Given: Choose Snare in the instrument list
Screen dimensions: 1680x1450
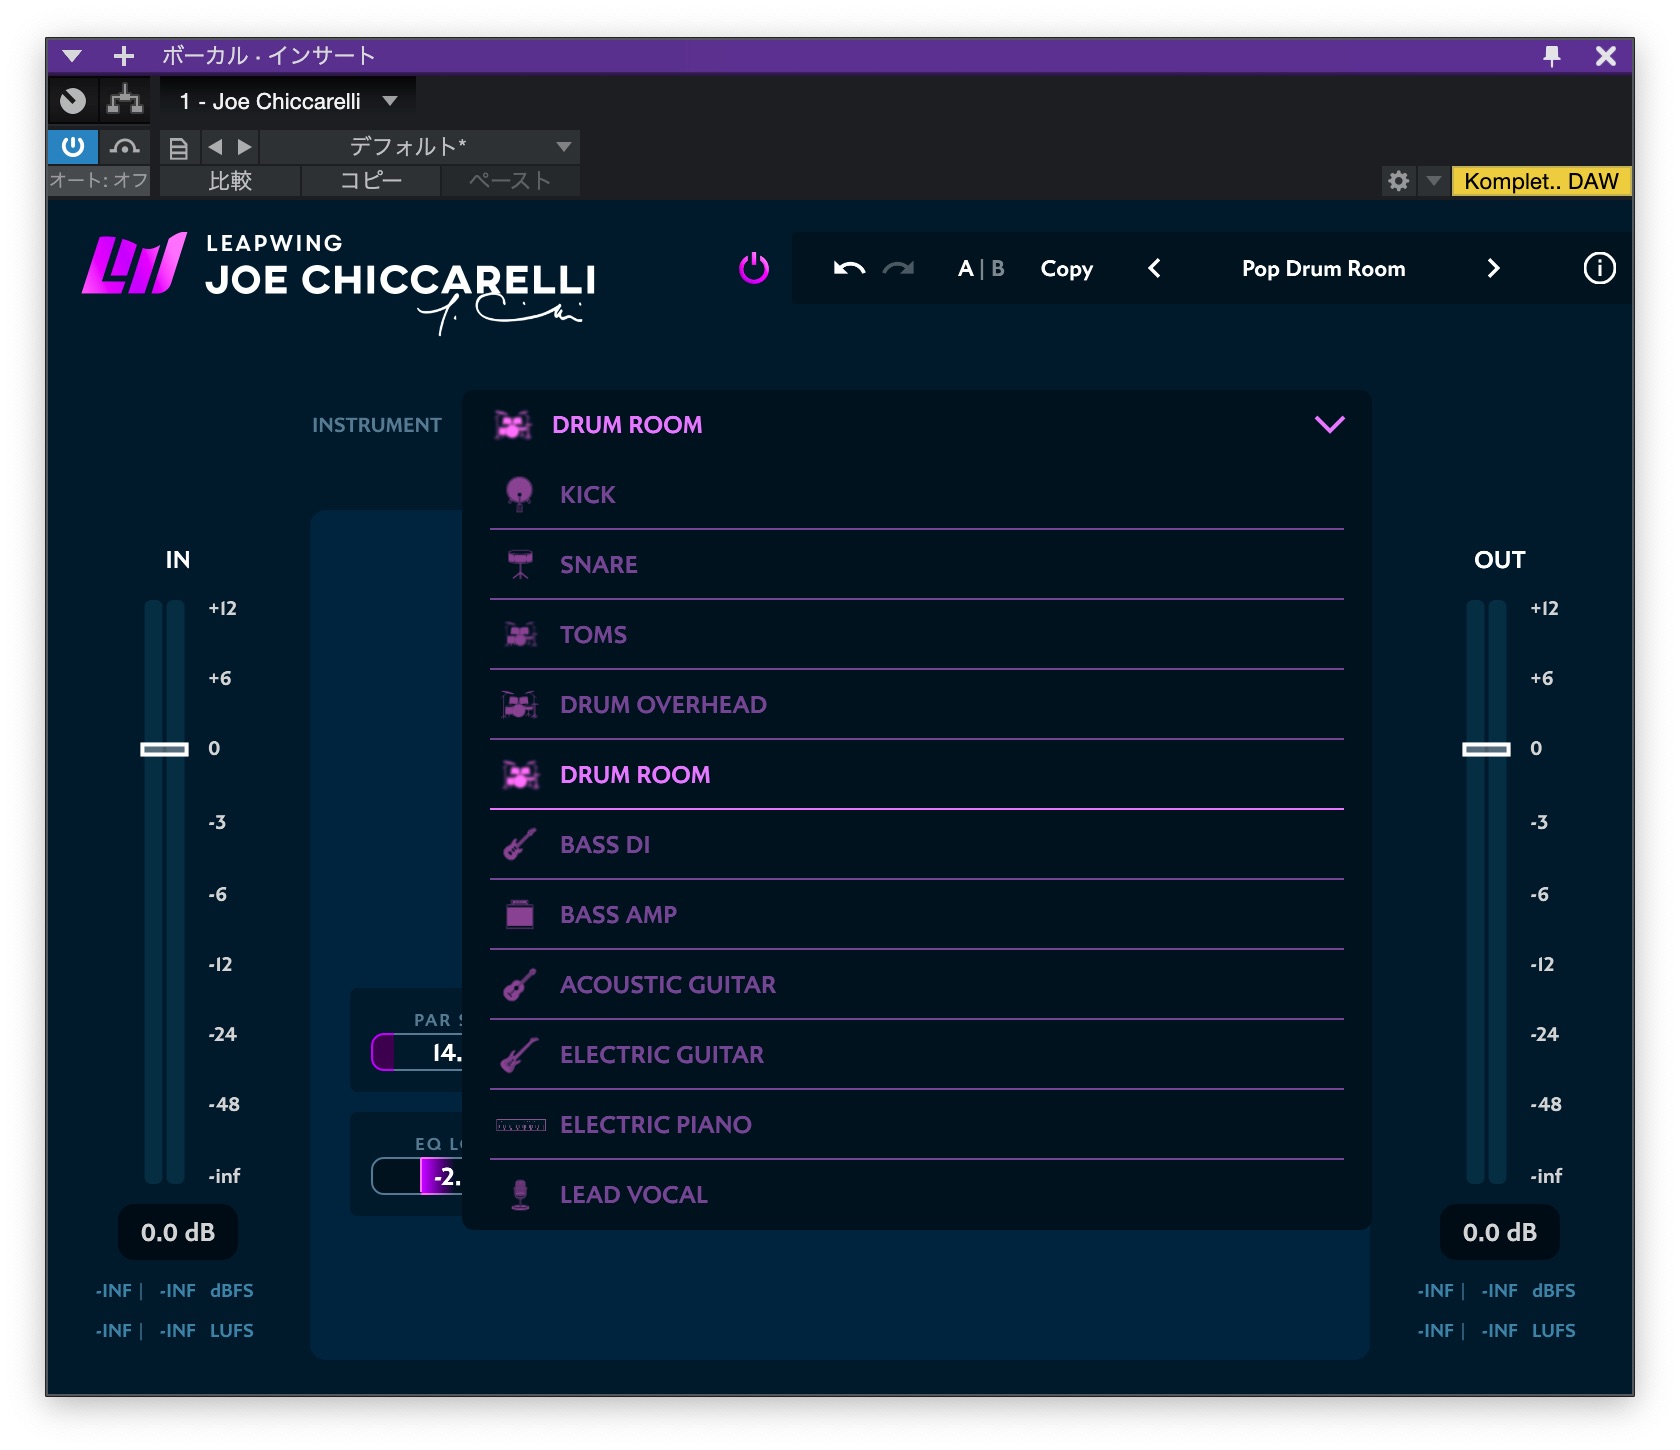Looking at the screenshot, I should (x=598, y=564).
